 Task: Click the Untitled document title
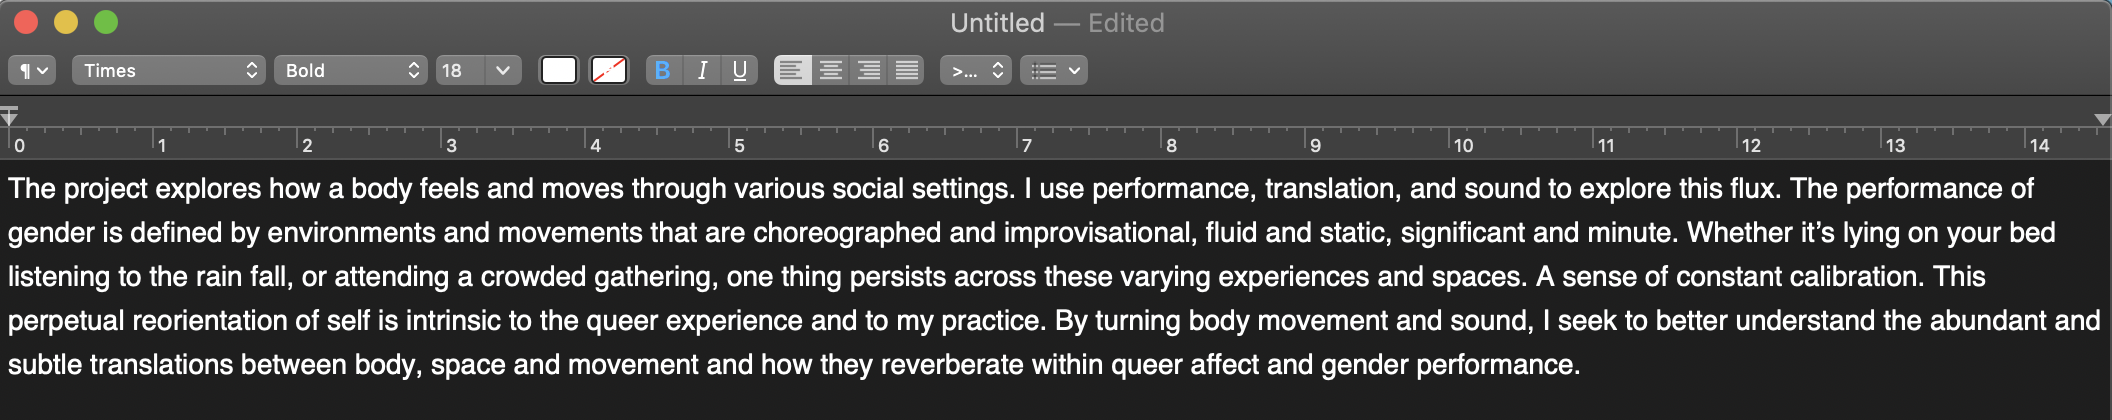[996, 23]
